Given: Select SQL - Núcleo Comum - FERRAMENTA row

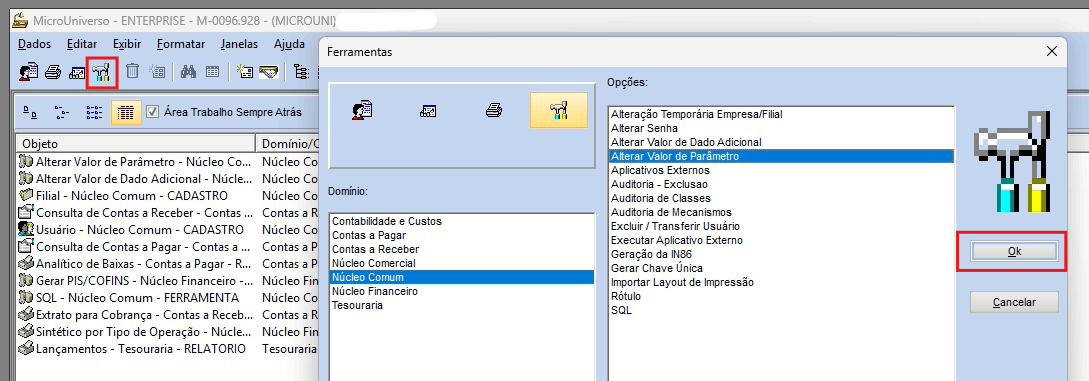Looking at the screenshot, I should click(x=167, y=298).
